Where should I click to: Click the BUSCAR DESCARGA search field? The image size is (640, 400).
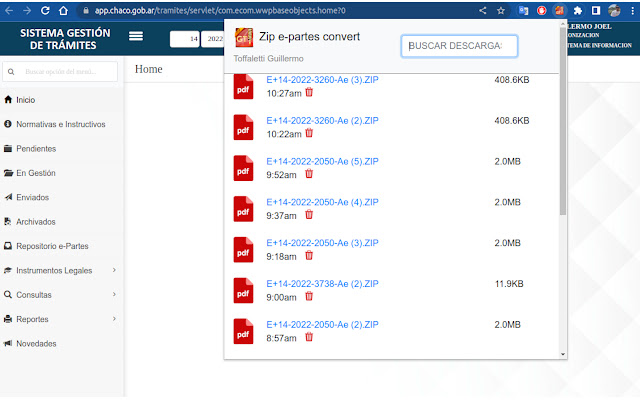click(x=460, y=46)
